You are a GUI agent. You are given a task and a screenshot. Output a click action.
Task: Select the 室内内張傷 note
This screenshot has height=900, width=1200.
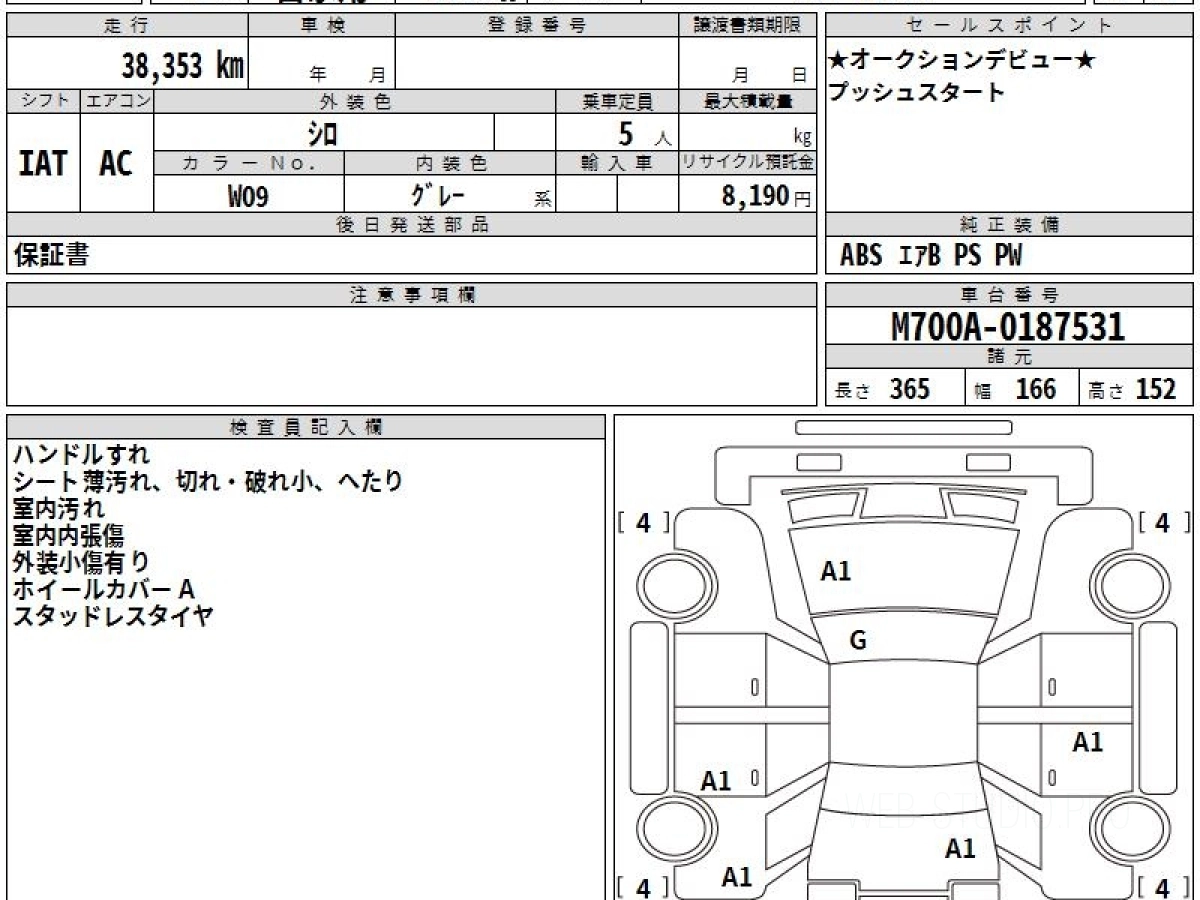coord(68,535)
